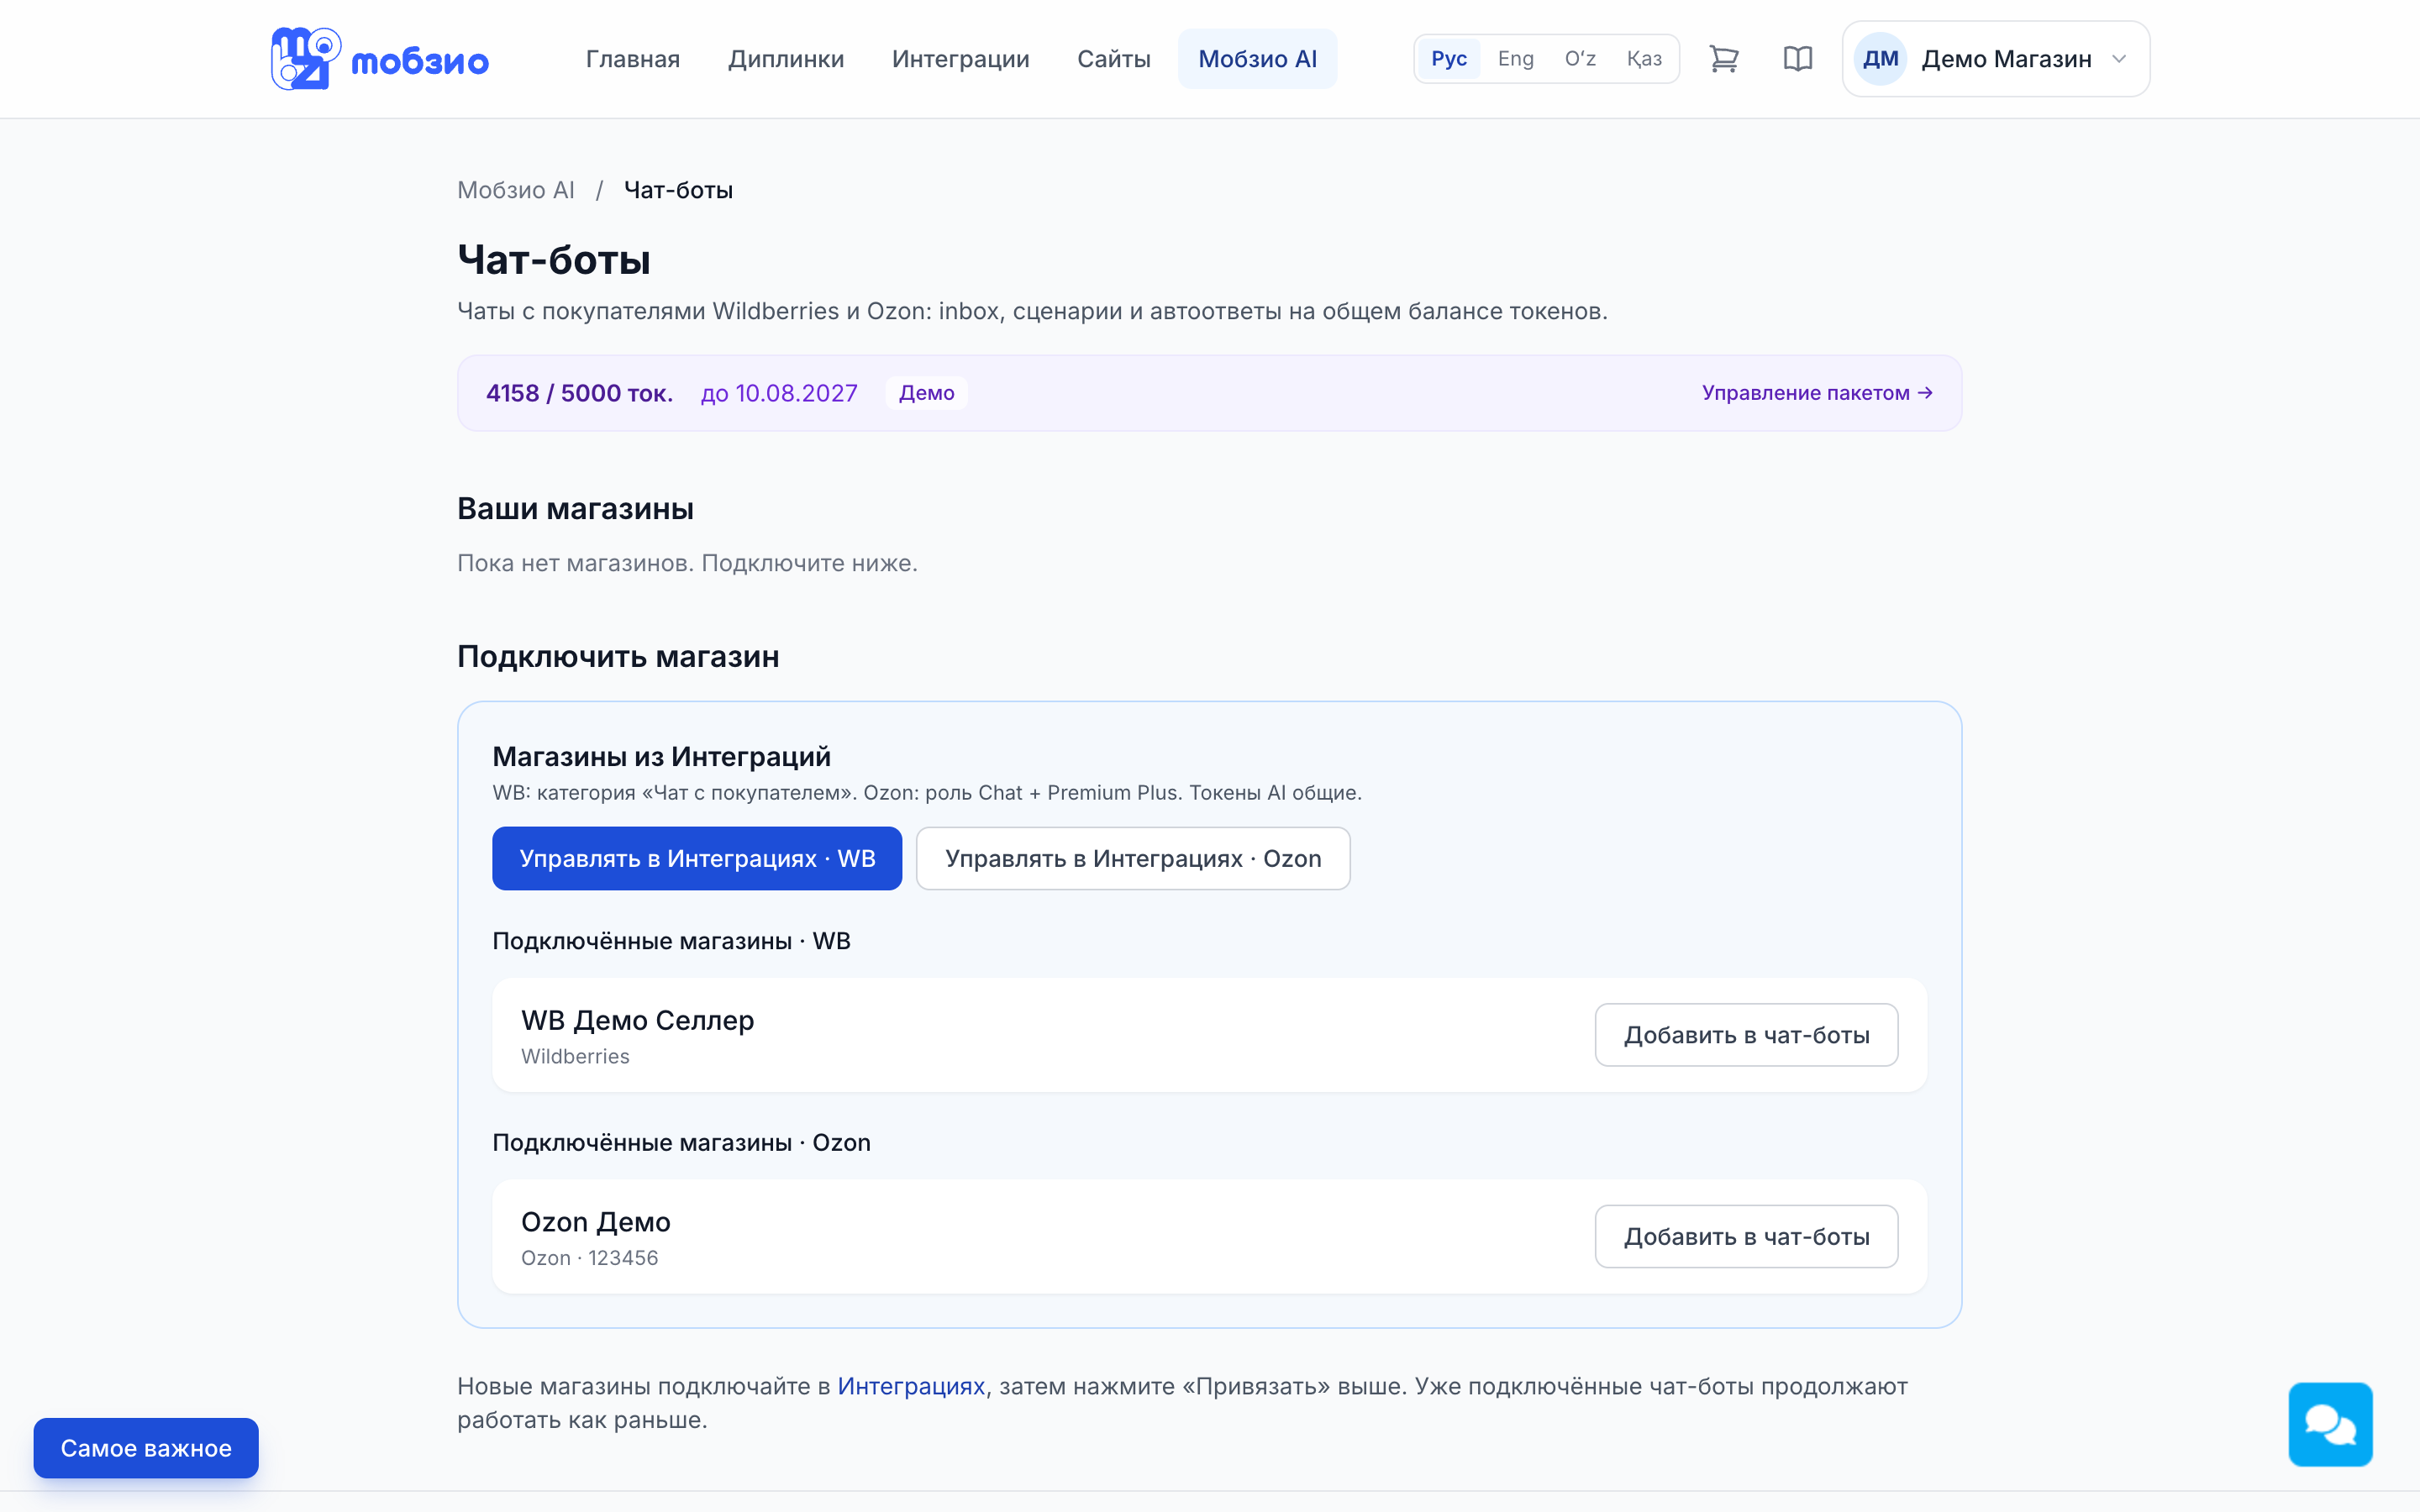This screenshot has height=1512, width=2420.
Task: Switch language to Қаз
Action: pyautogui.click(x=1644, y=59)
